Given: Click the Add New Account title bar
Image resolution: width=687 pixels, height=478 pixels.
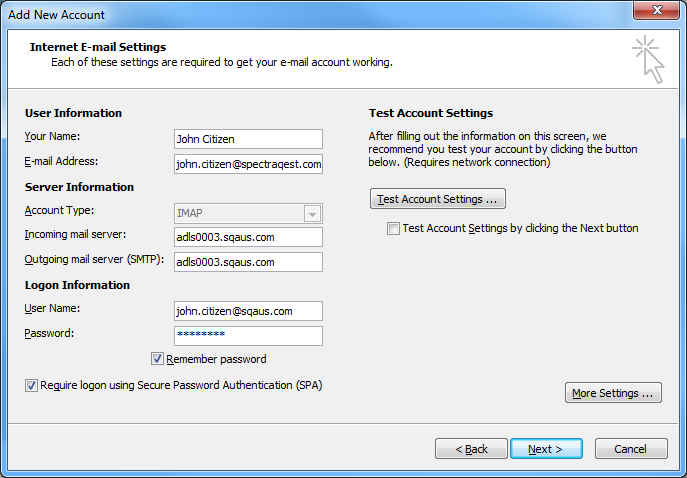Looking at the screenshot, I should 300,14.
